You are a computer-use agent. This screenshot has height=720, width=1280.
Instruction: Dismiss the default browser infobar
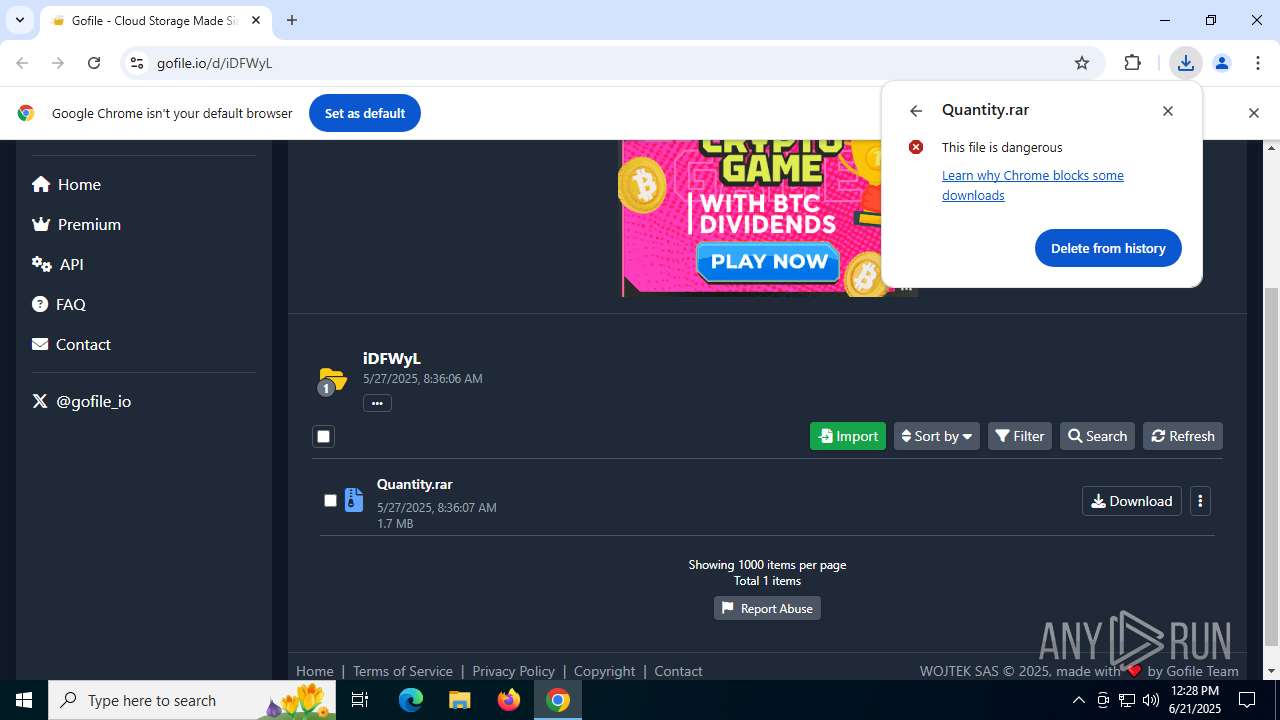(1253, 113)
